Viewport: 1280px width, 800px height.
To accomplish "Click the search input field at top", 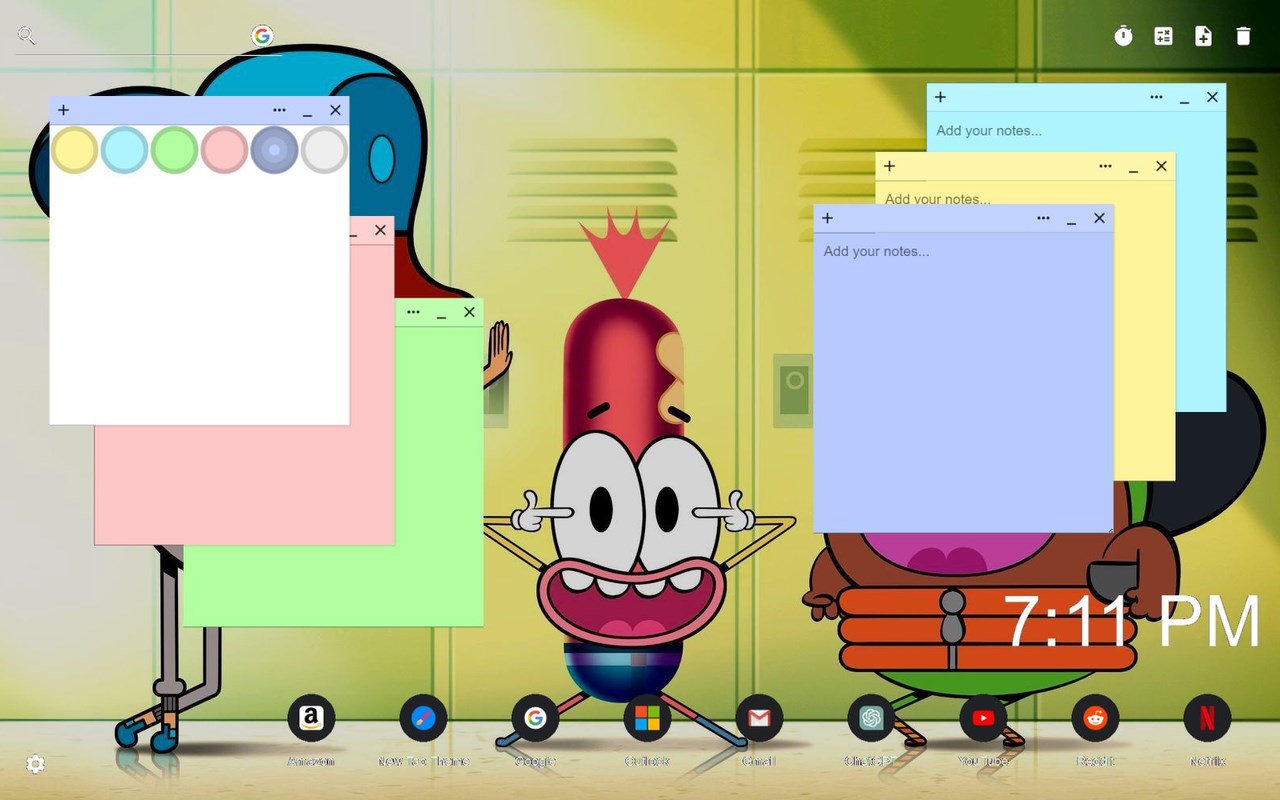I will tap(148, 36).
